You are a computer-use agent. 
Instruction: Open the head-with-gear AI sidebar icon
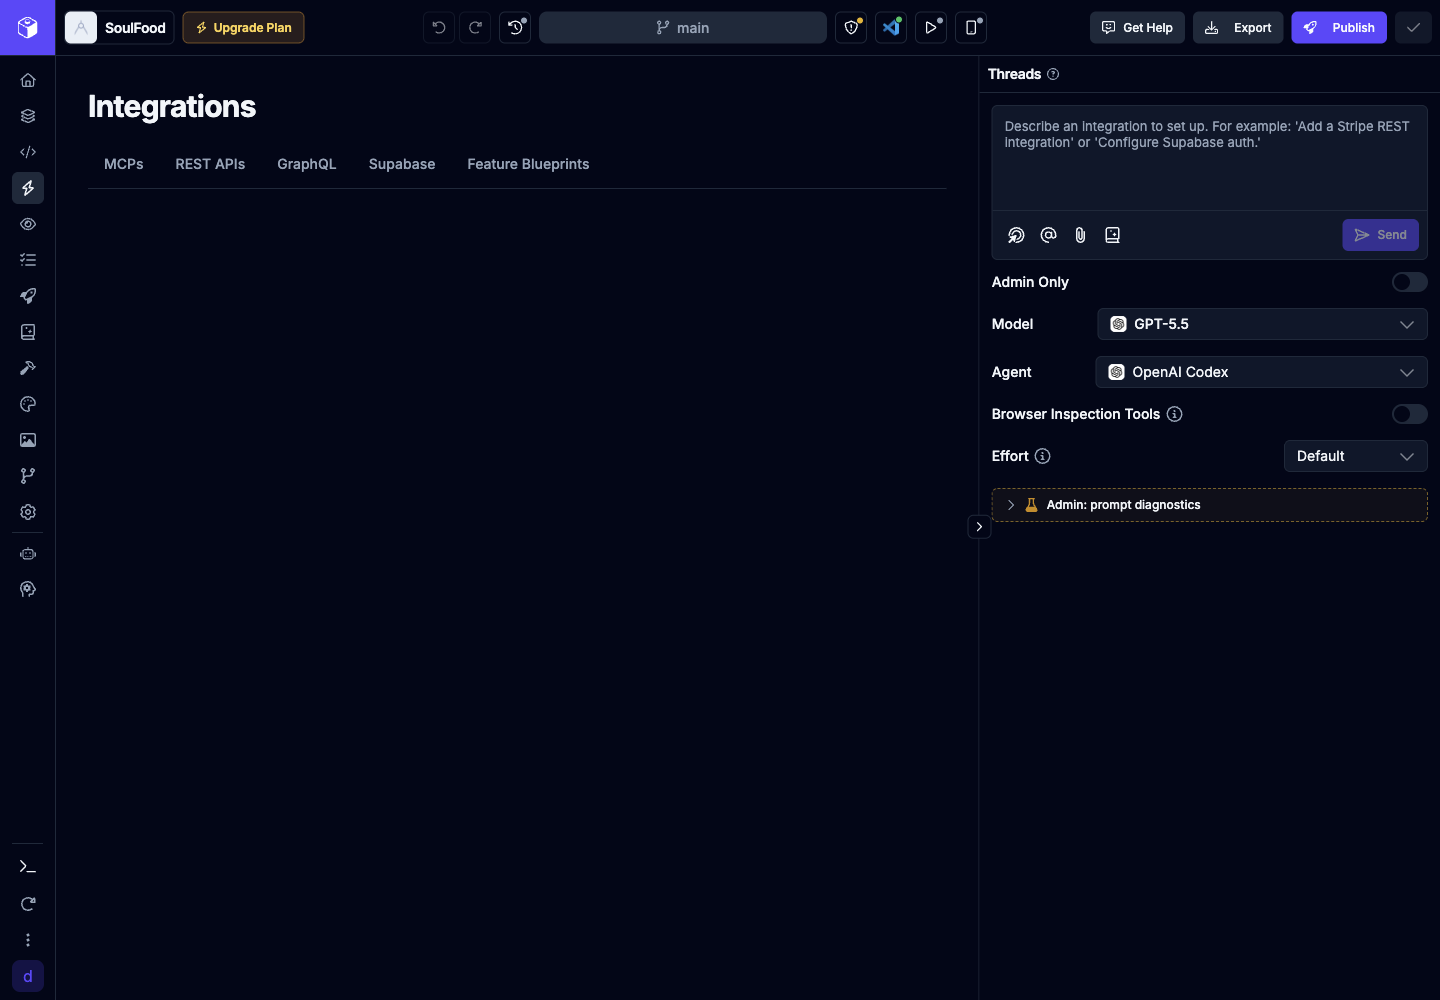pos(28,590)
